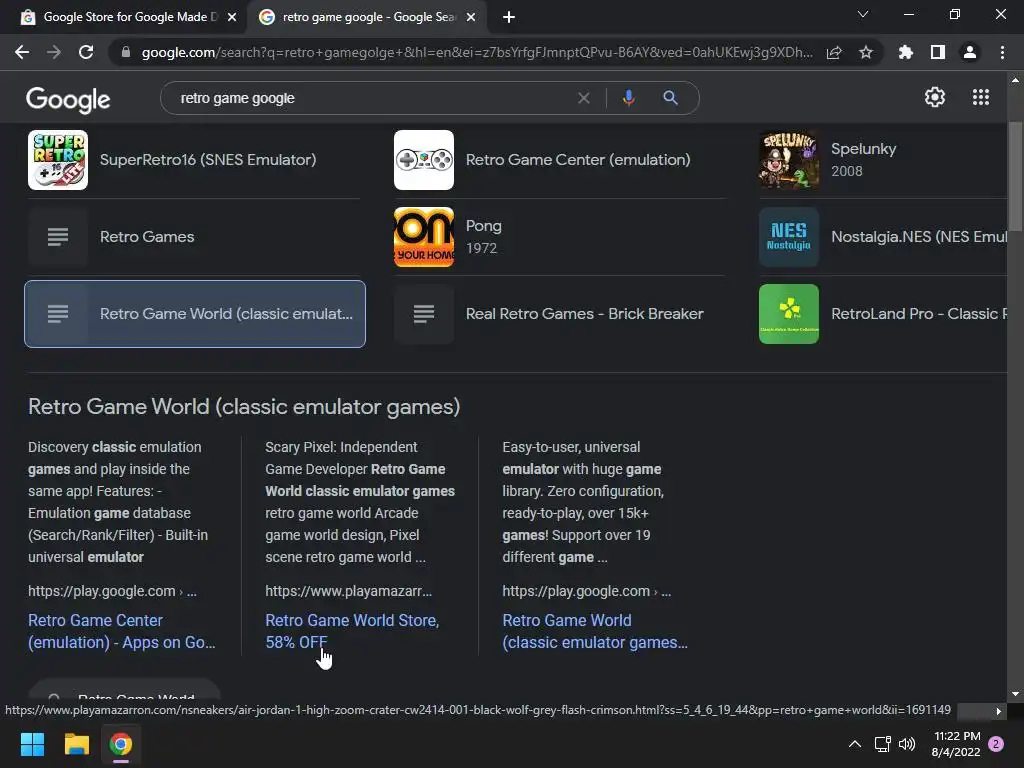Screen dimensions: 1024x768
Task: Open Nostalgia.NES emulator icon
Action: (789, 237)
